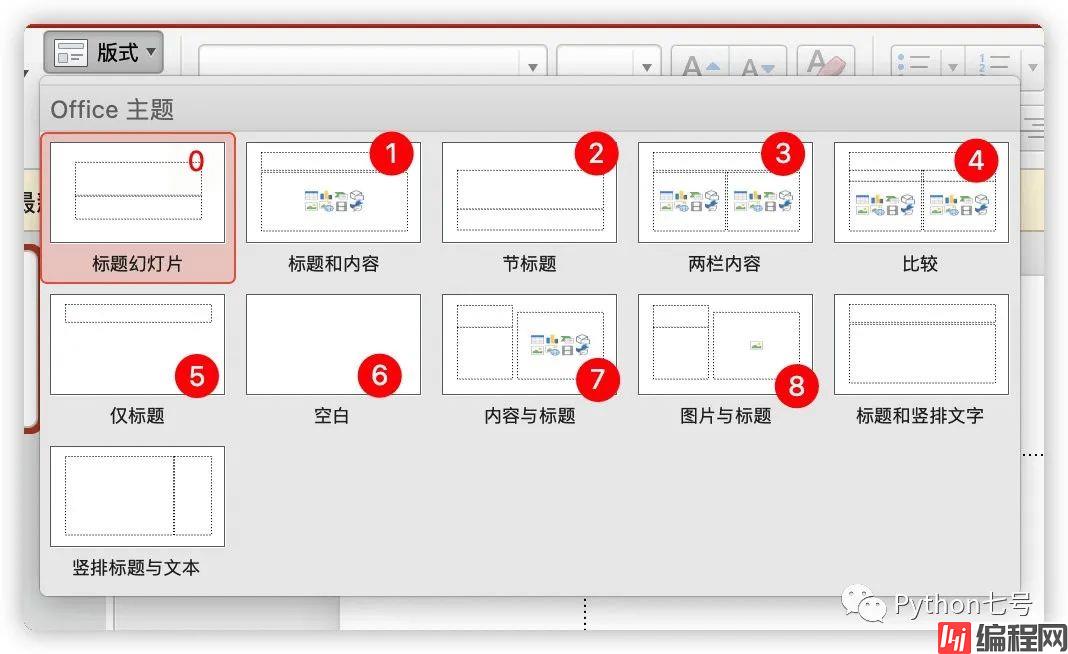Expand the font name combo box arrow
The width and height of the screenshot is (1068, 654).
pyautogui.click(x=533, y=67)
